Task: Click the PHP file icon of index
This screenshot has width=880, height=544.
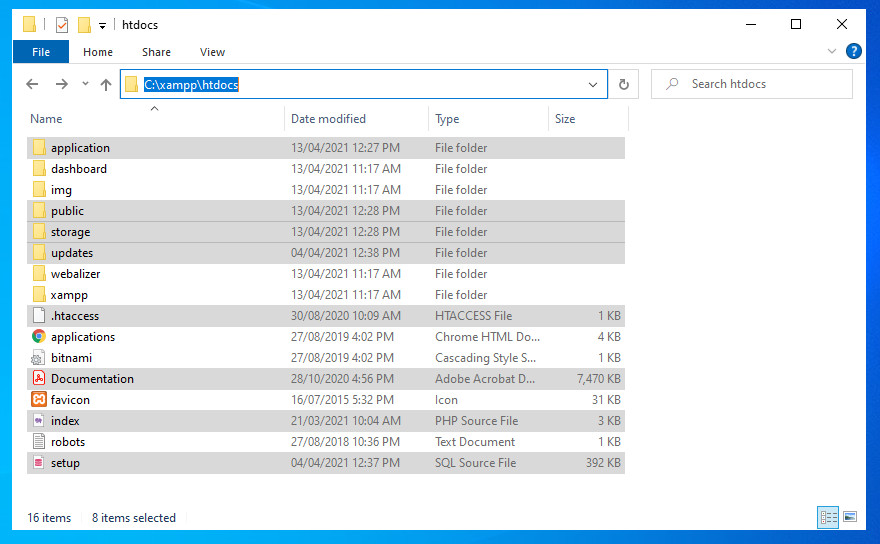Action: 39,420
